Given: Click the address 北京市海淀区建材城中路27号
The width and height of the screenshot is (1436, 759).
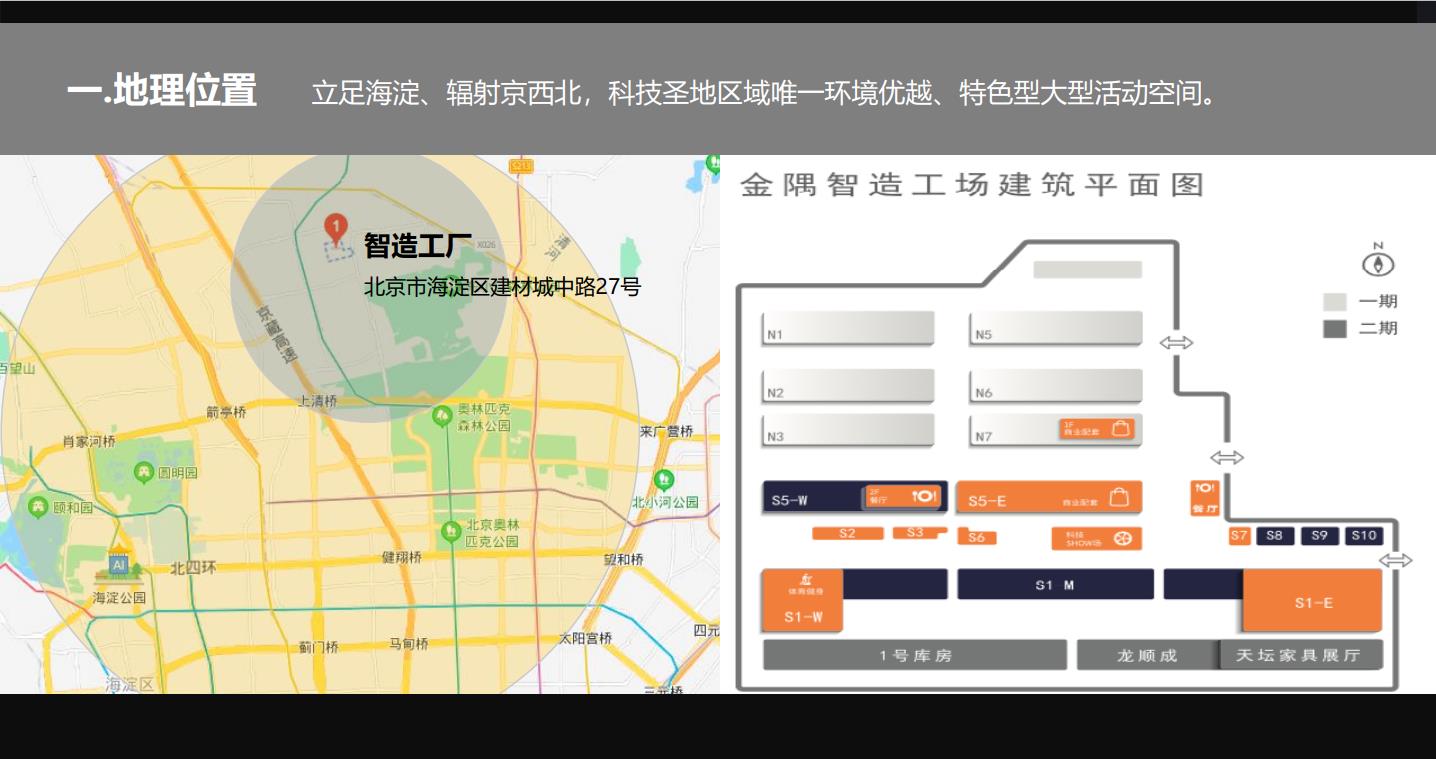Looking at the screenshot, I should (502, 287).
